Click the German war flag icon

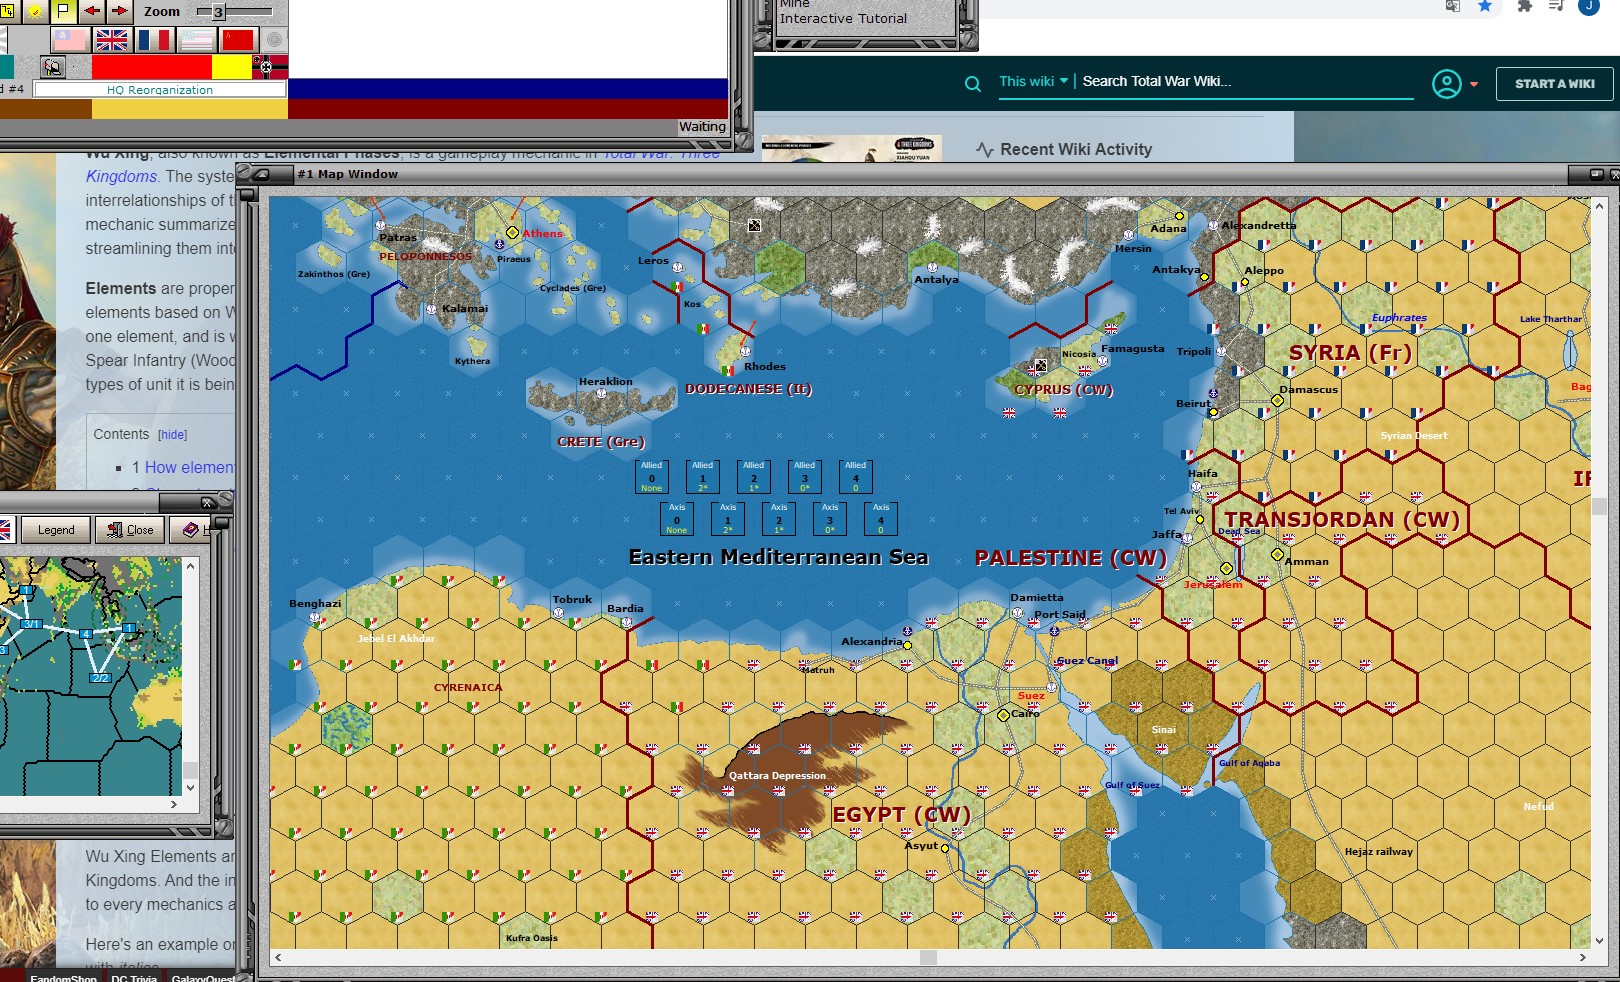point(270,67)
